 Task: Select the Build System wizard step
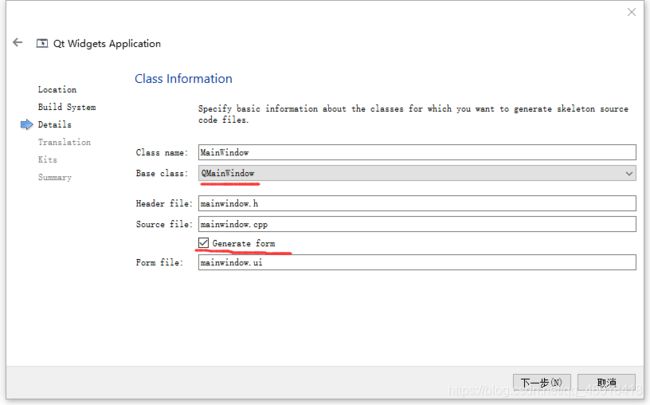click(x=67, y=107)
